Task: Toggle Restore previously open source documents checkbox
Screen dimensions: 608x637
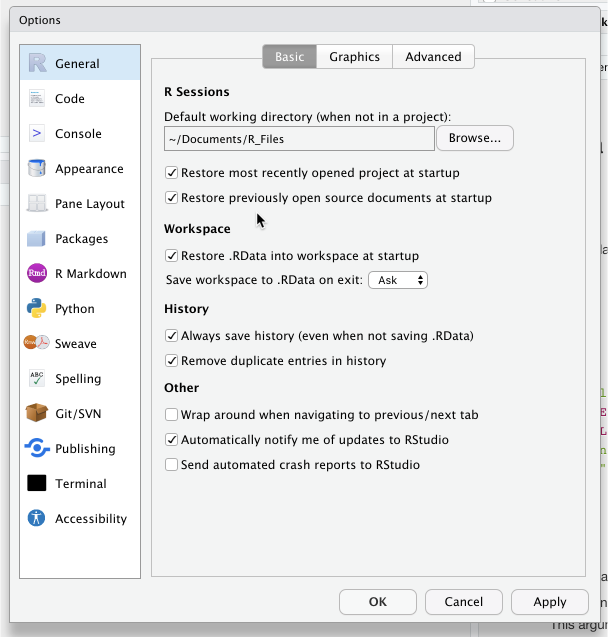Action: 171,198
